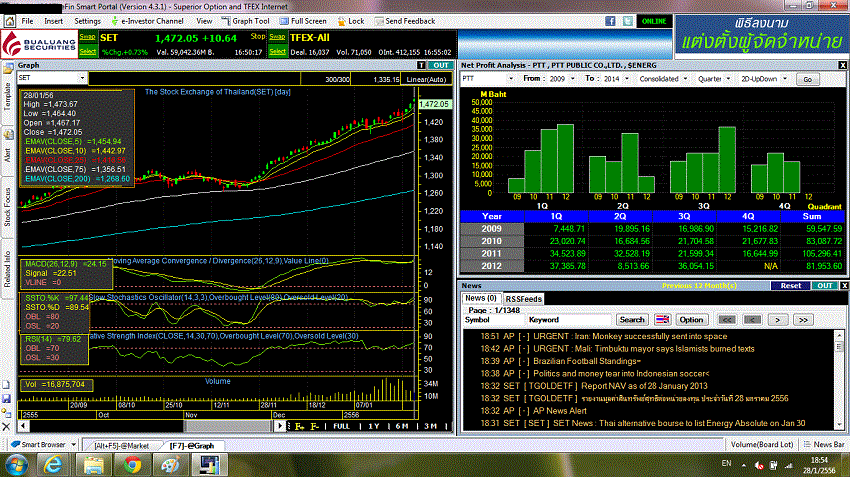Open the News Bar in the status bar
850x477 pixels.
[x=824, y=444]
